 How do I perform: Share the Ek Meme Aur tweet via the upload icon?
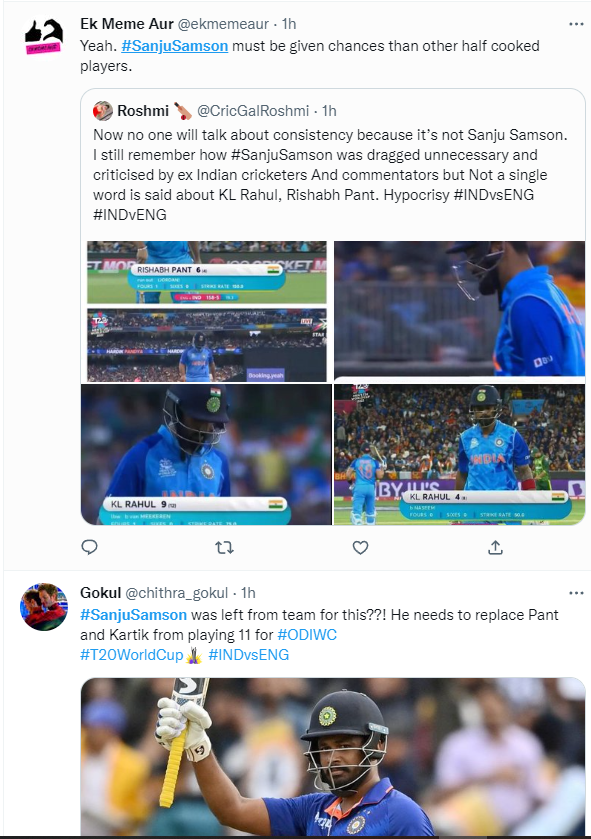(495, 547)
